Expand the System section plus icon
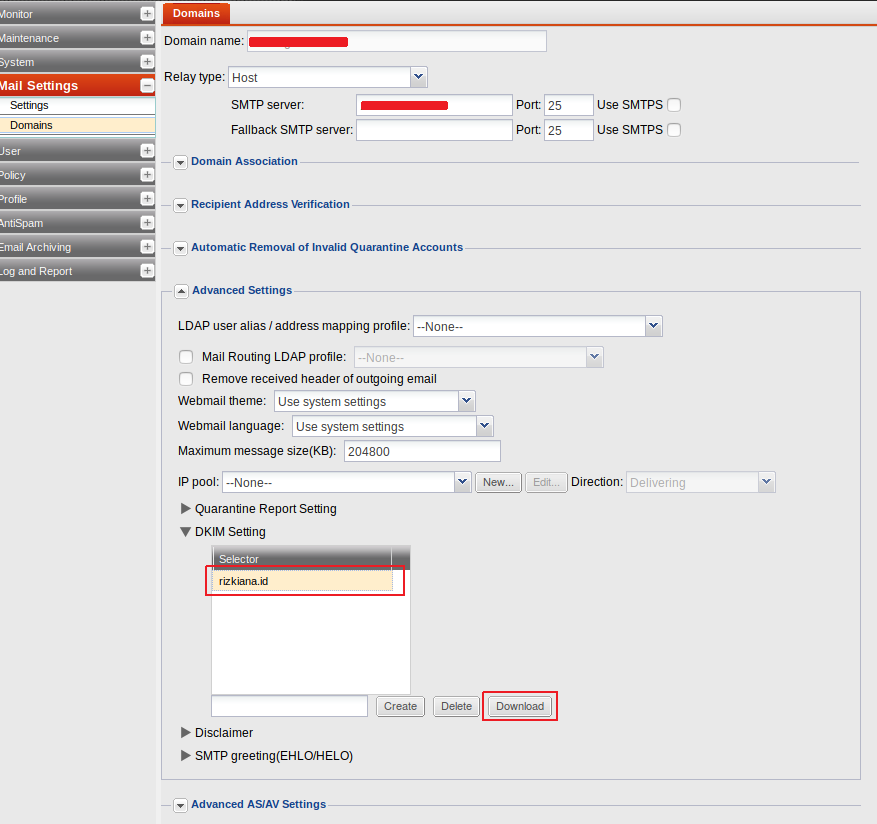The width and height of the screenshot is (877, 824). [x=147, y=61]
